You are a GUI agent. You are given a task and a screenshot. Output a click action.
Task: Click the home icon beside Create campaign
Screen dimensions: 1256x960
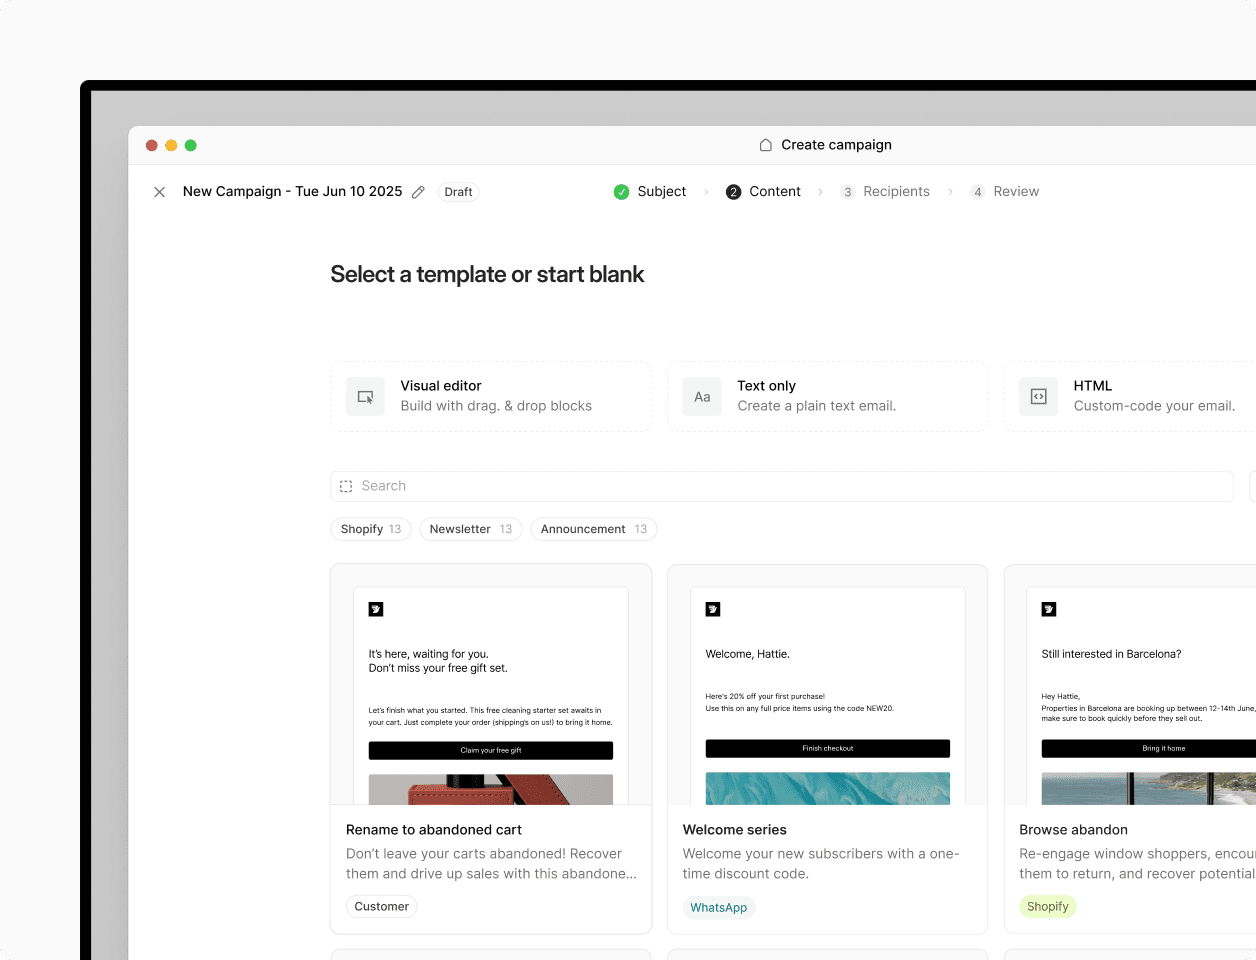(765, 145)
